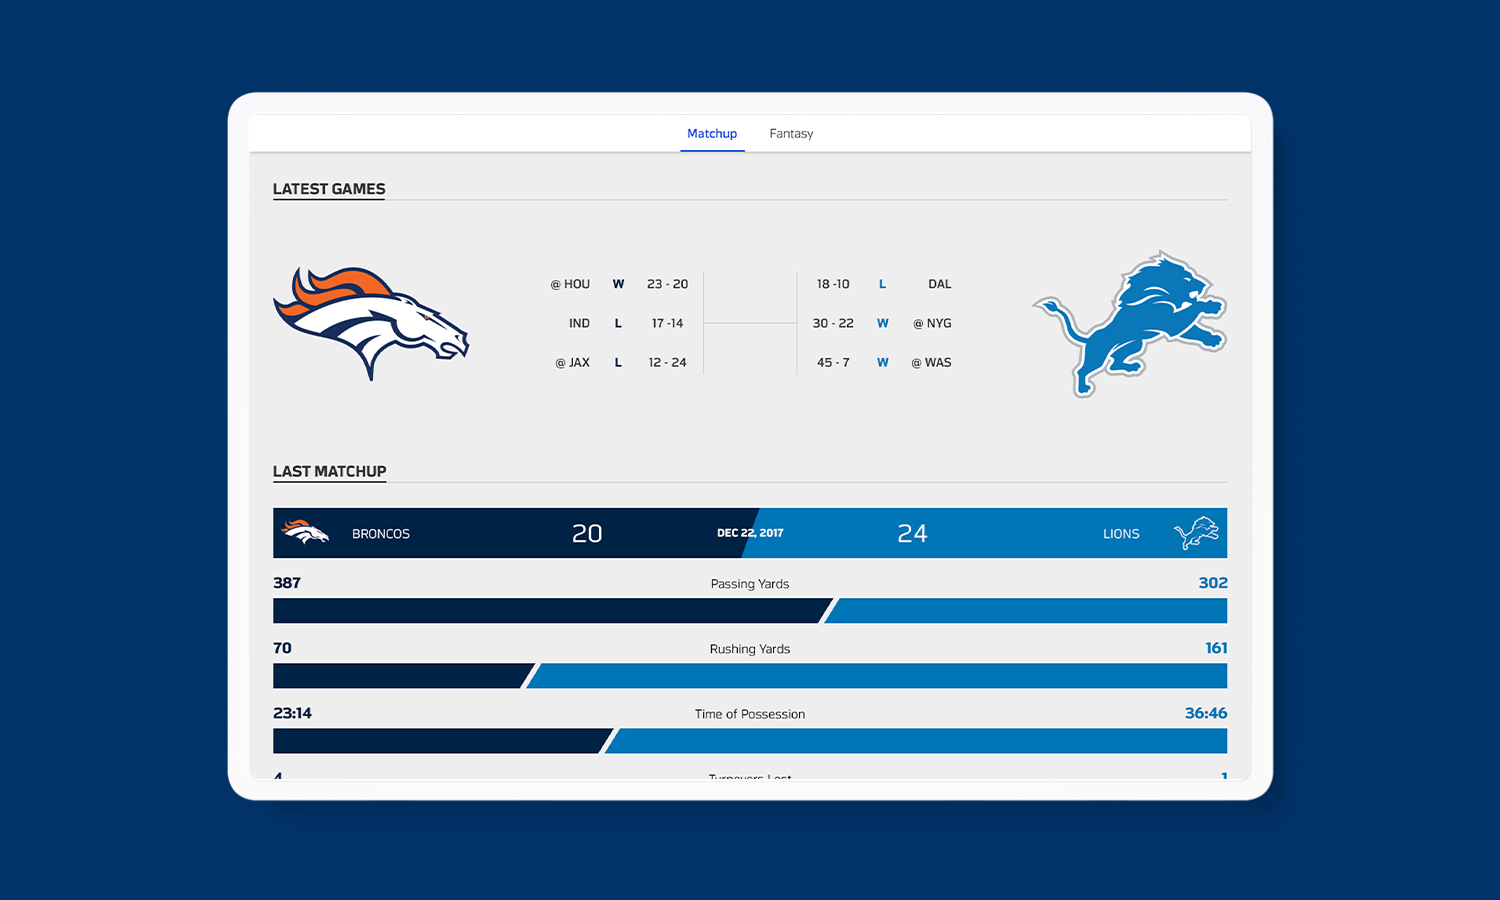The image size is (1500, 900).
Task: Click the large Denver Broncos logo
Action: click(x=370, y=322)
